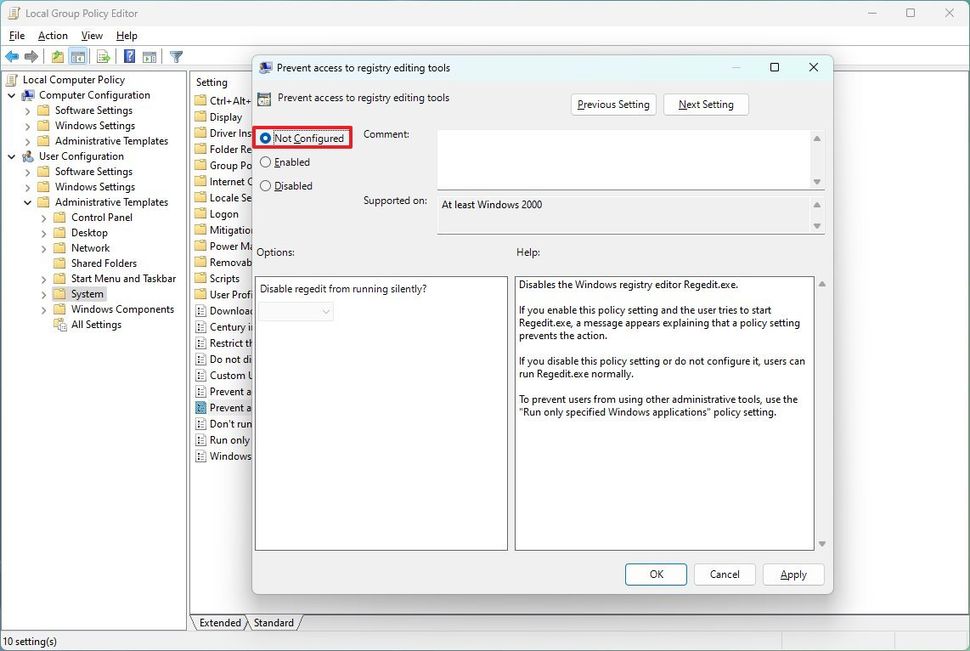Switch to the Extended tab
The image size is (970, 651).
219,622
